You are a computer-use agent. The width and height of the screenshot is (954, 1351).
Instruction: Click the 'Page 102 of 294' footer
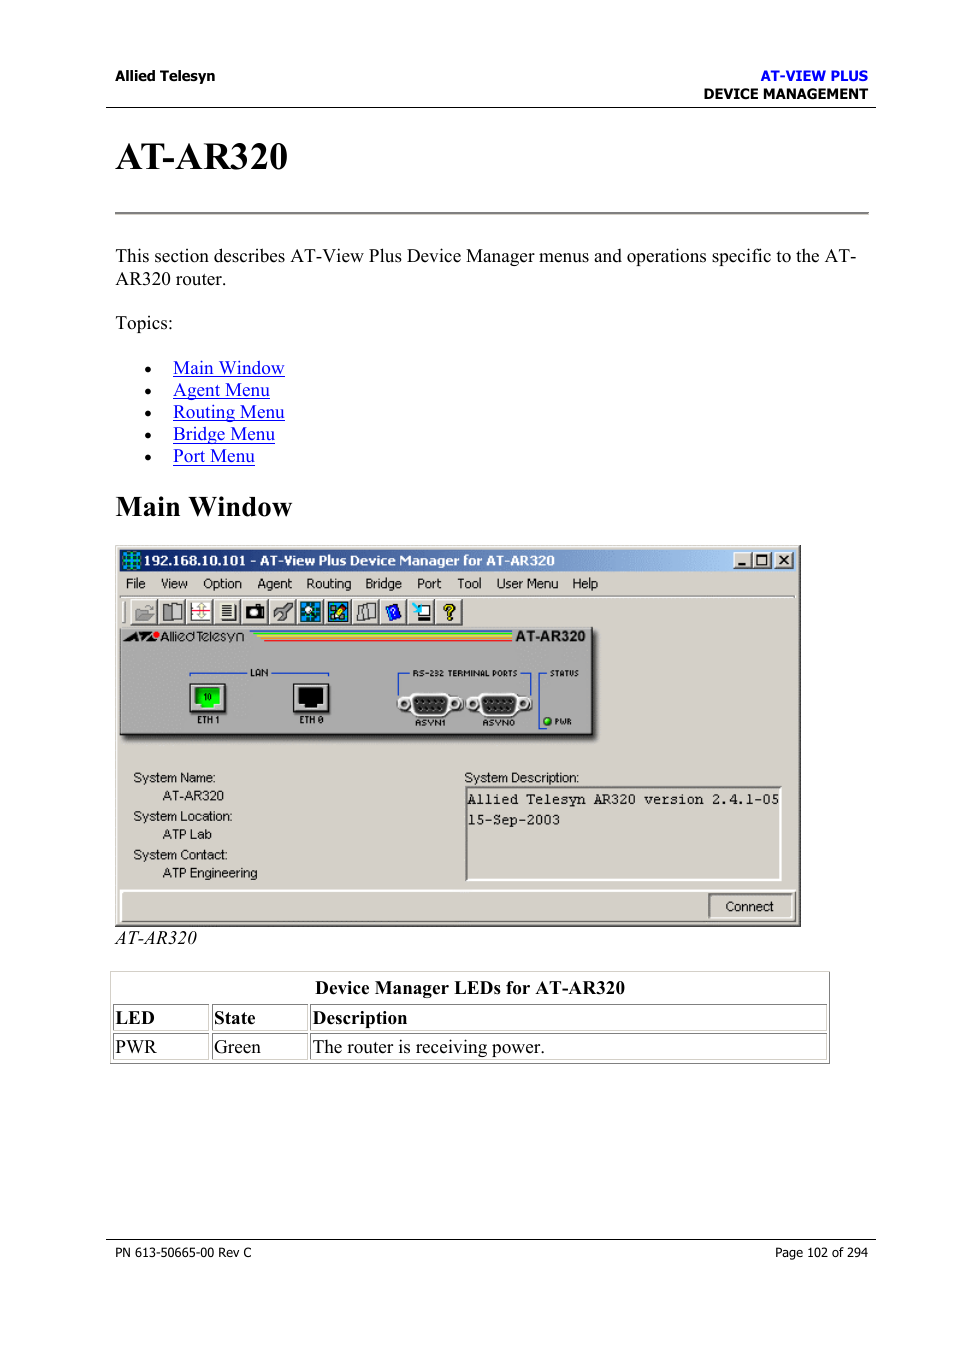[x=821, y=1252]
